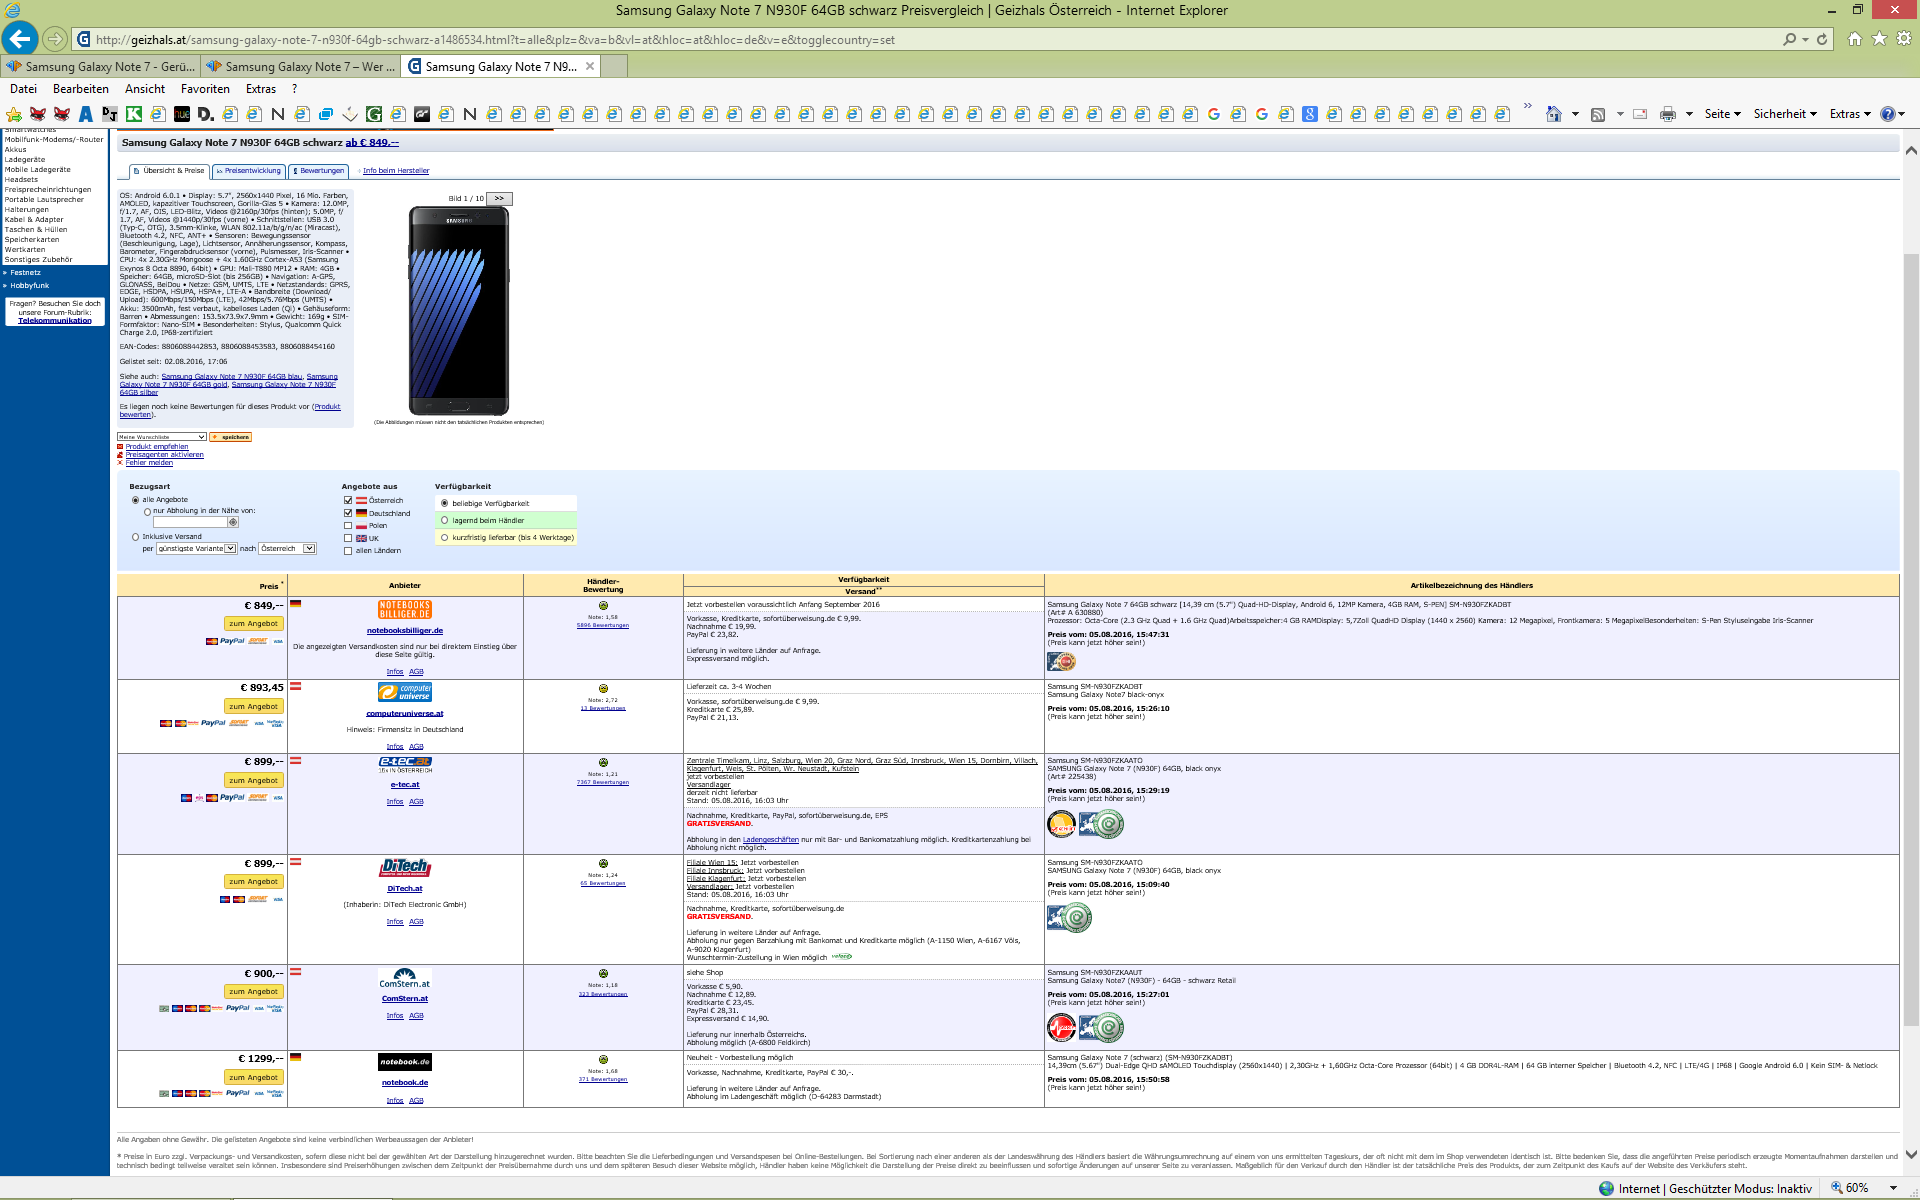Screen dimensions: 1920x1200
Task: Open the Favoriten menu
Action: pyautogui.click(x=205, y=89)
